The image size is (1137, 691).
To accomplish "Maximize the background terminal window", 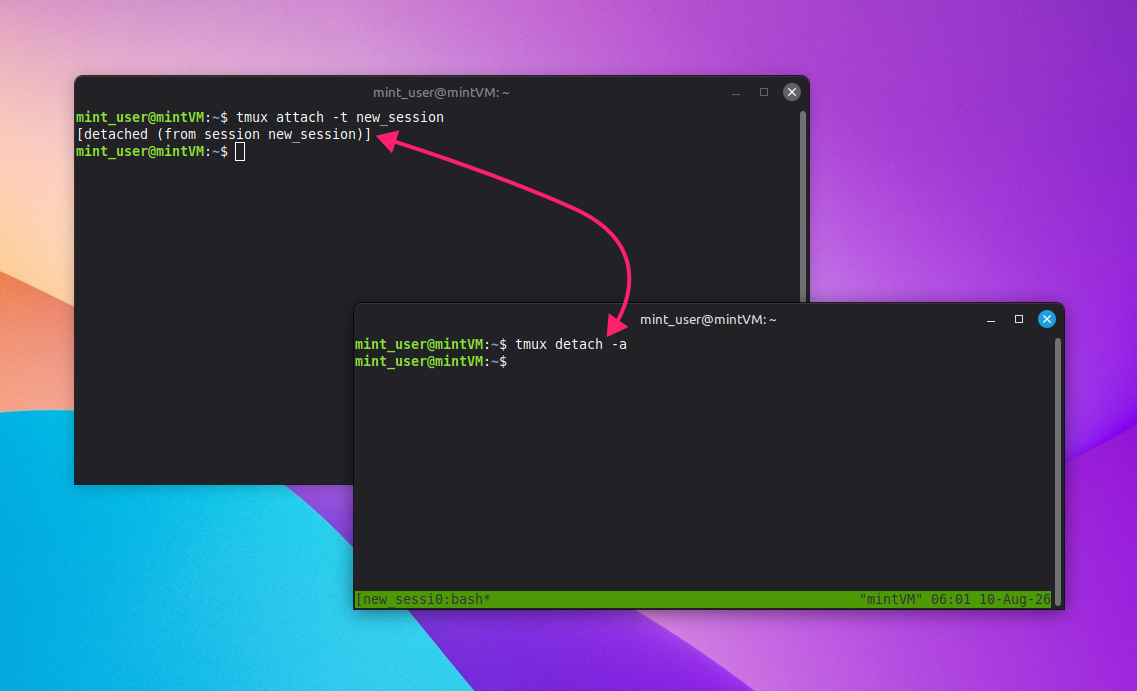I will [764, 92].
